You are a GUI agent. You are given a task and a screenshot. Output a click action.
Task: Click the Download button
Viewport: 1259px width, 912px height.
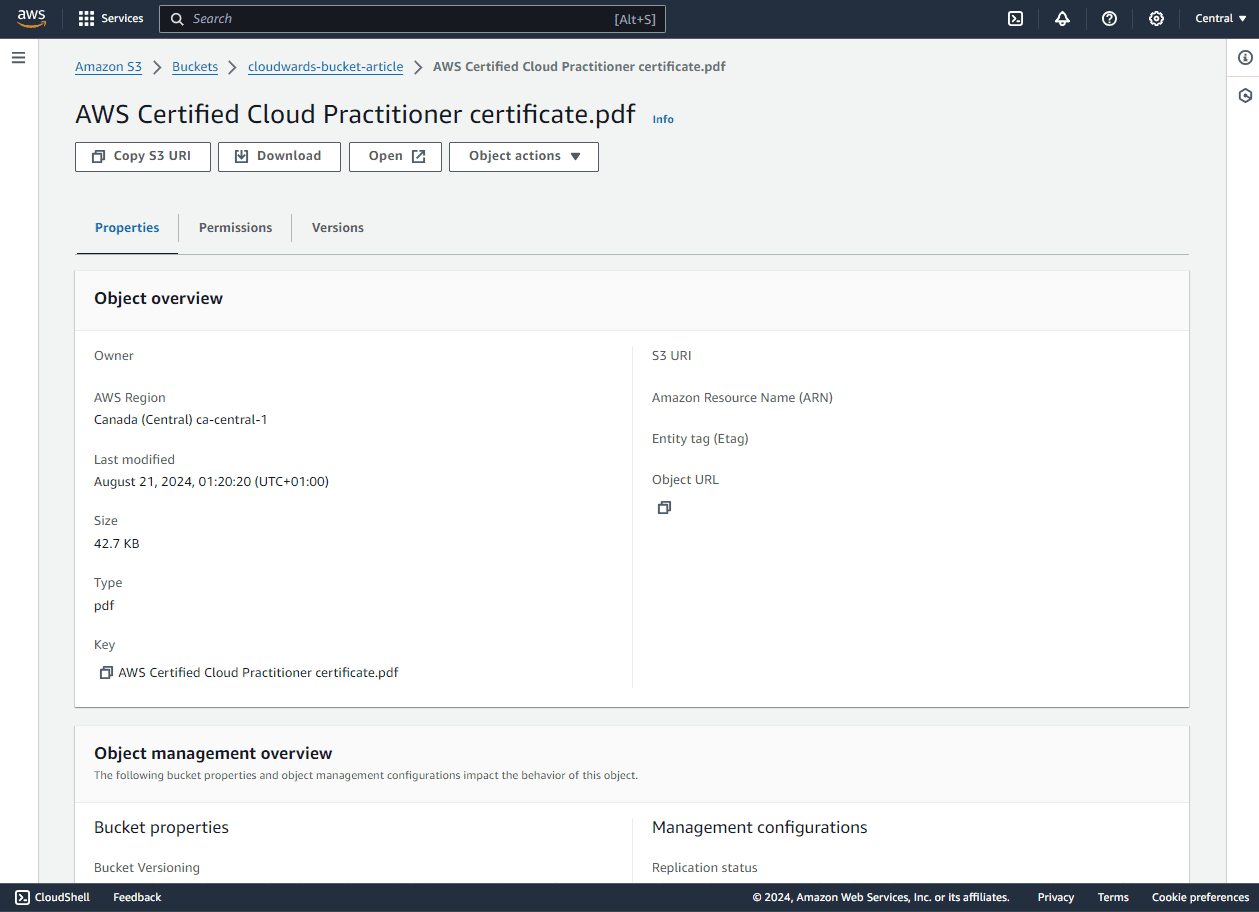[279, 157]
